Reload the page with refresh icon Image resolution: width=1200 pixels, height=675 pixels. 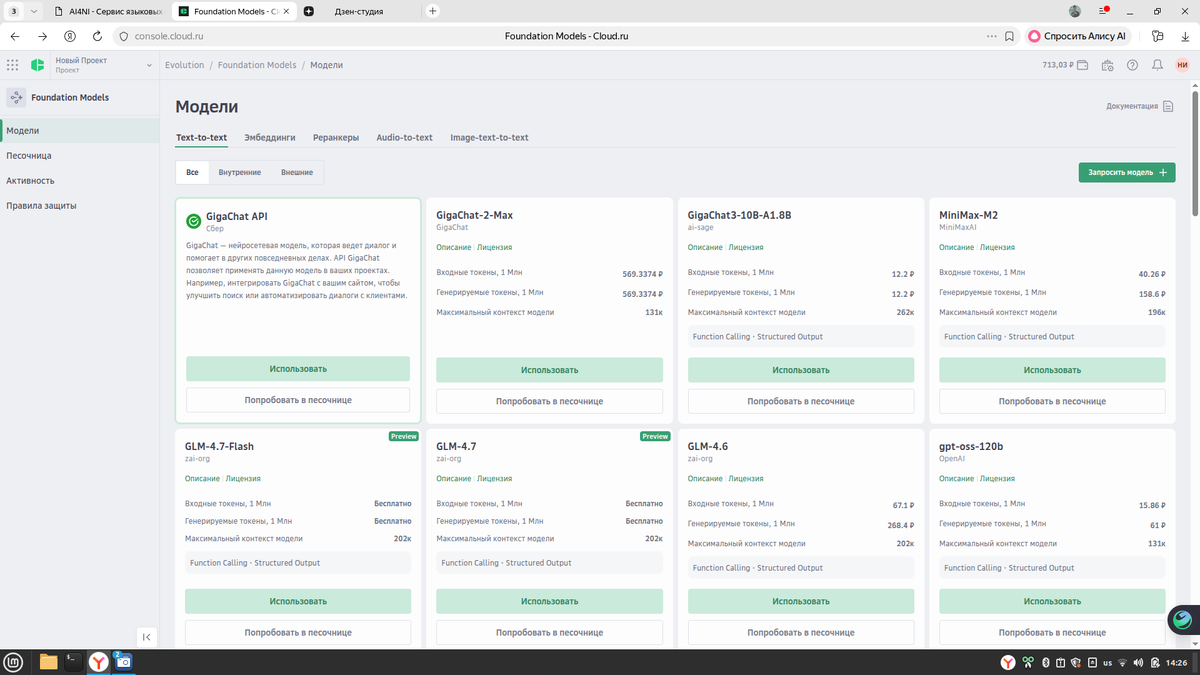tap(97, 36)
